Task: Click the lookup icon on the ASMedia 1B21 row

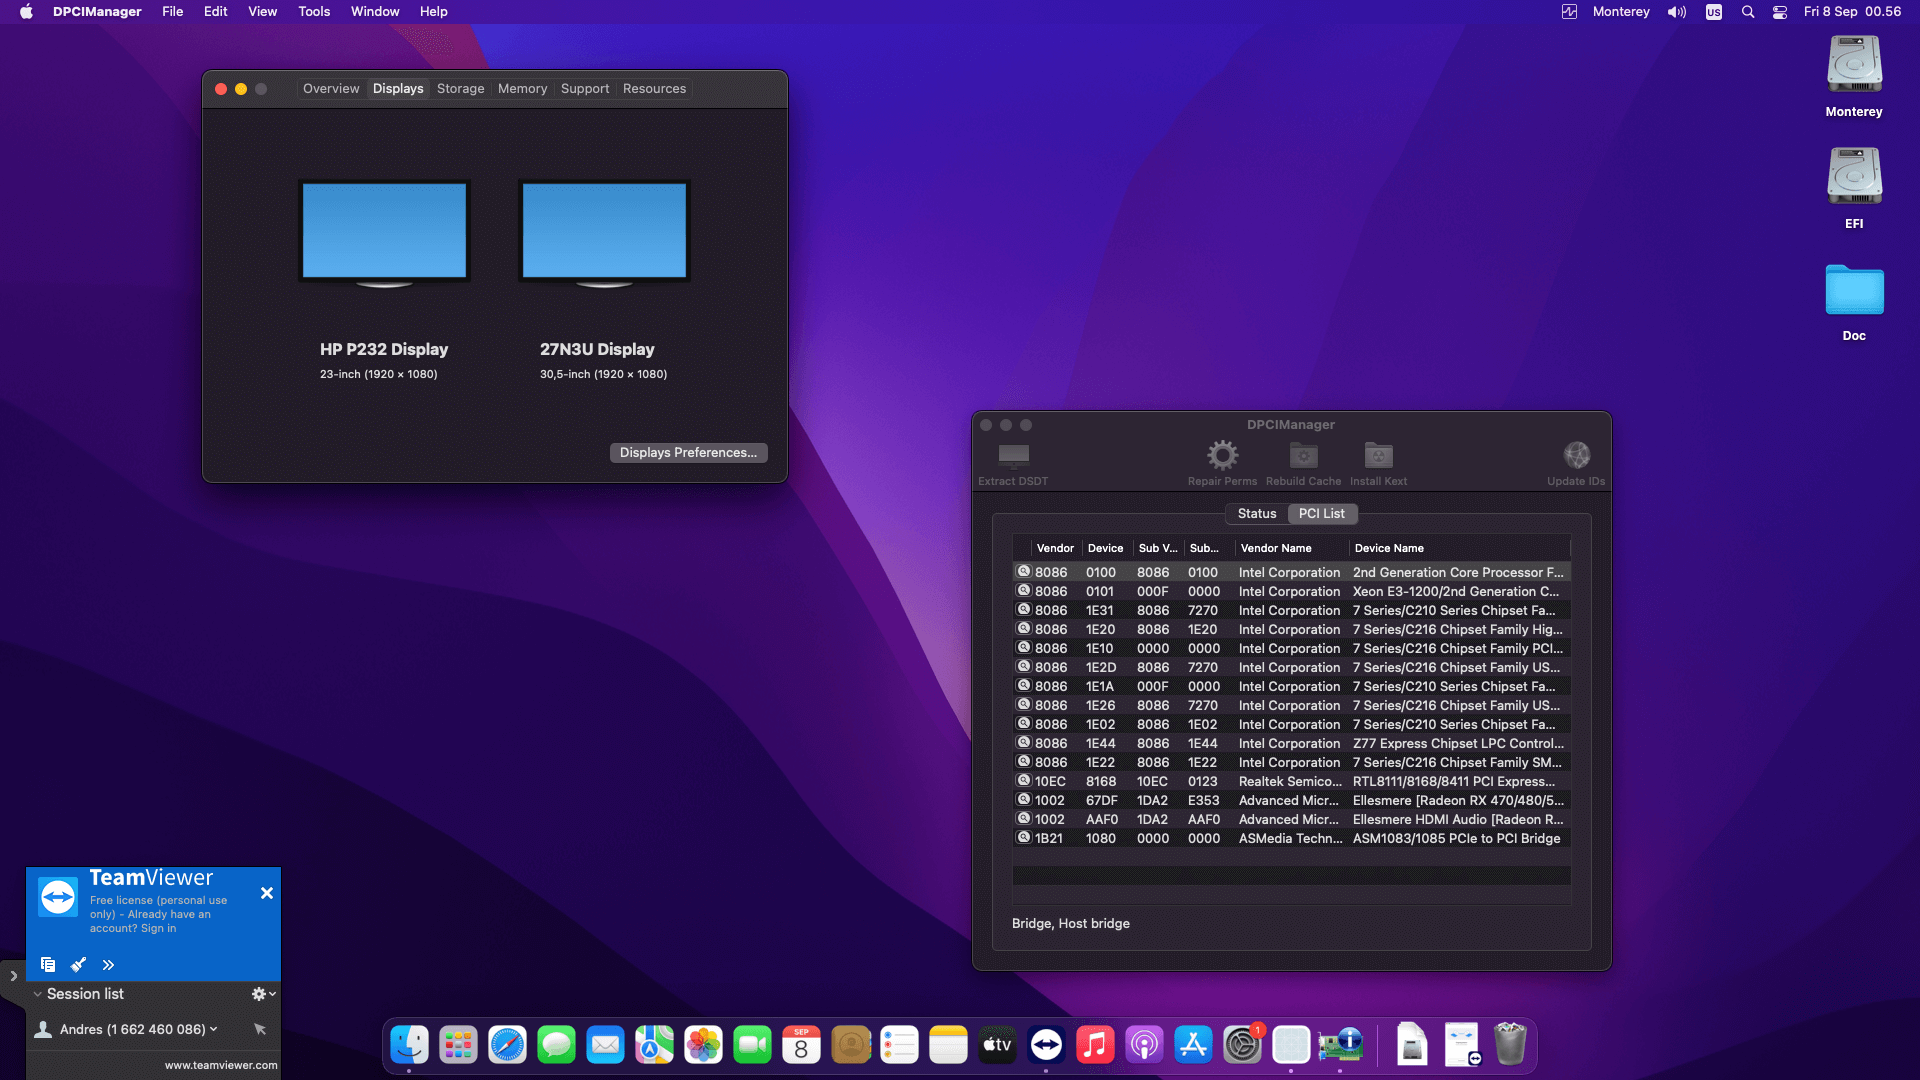Action: (x=1023, y=838)
